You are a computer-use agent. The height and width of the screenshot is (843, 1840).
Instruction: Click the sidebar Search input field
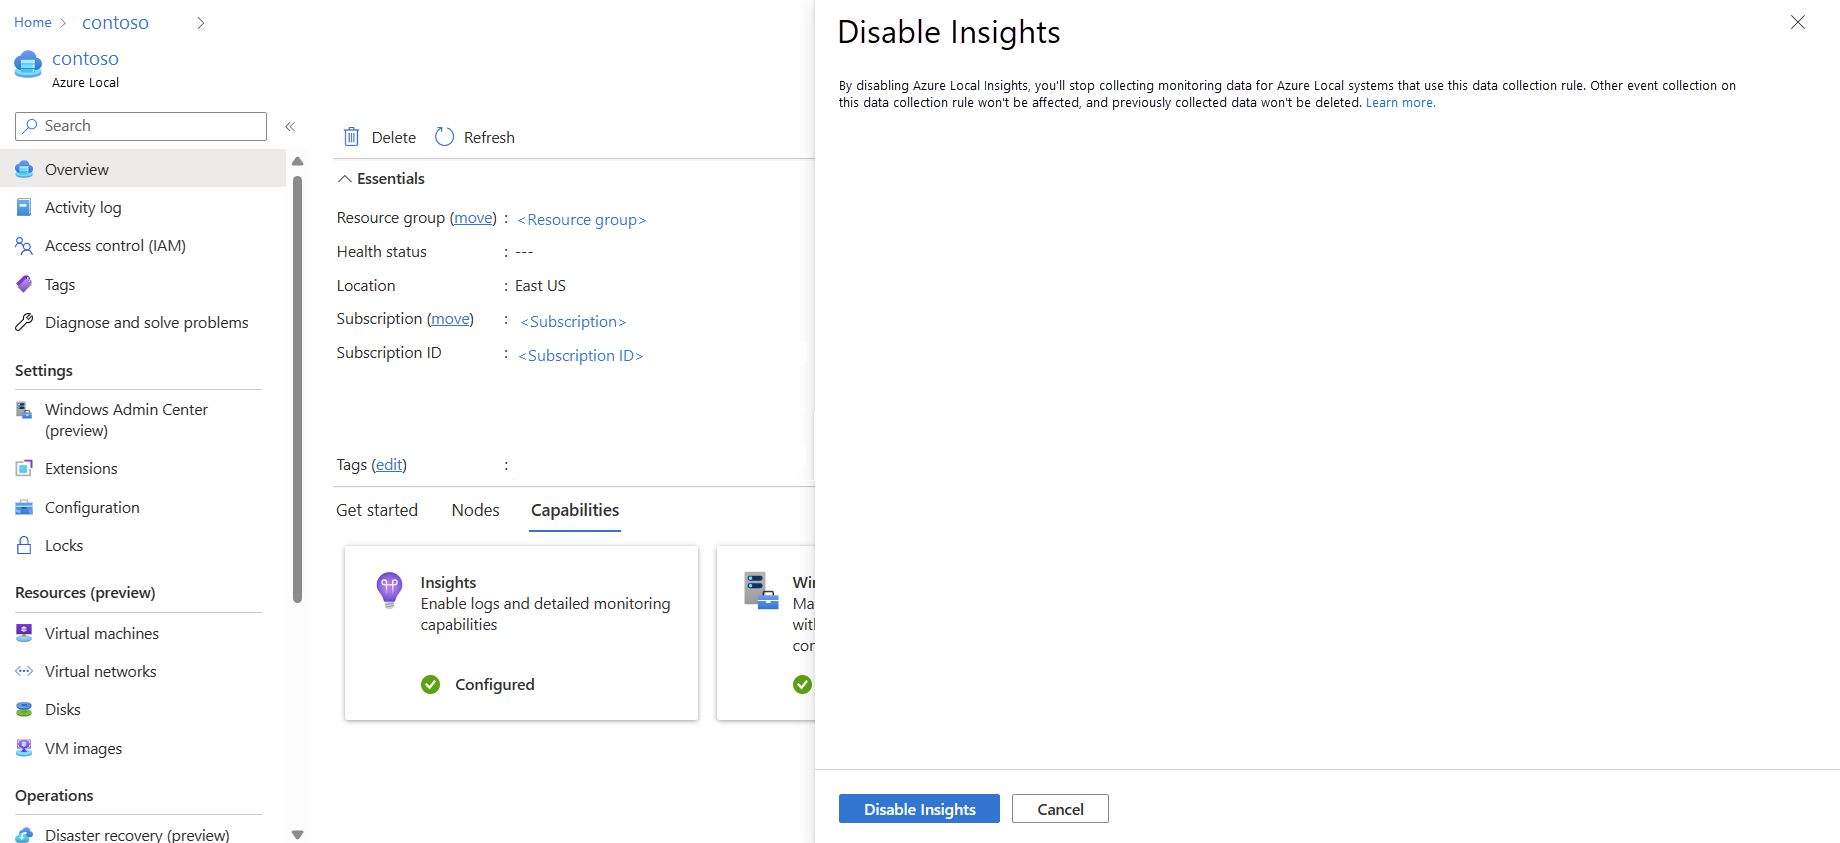pos(141,126)
